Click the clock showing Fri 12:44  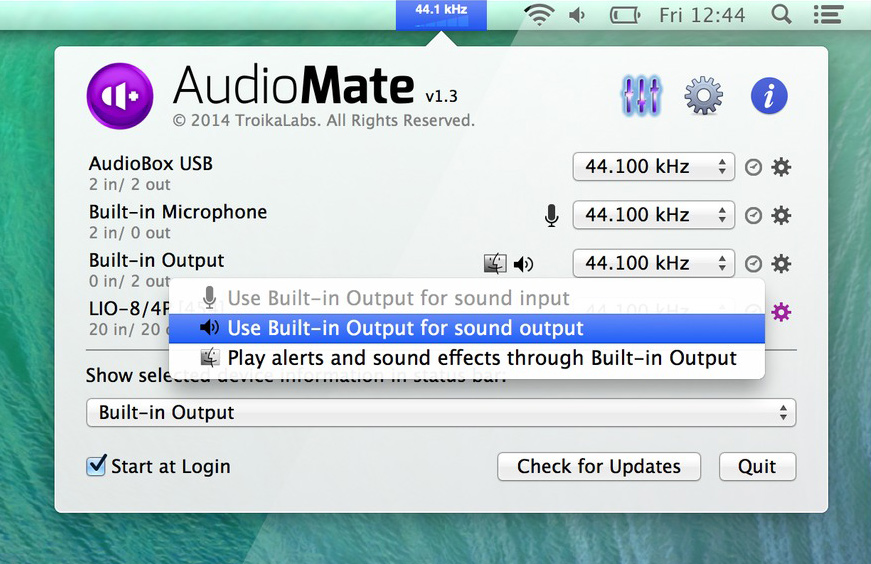tap(702, 16)
